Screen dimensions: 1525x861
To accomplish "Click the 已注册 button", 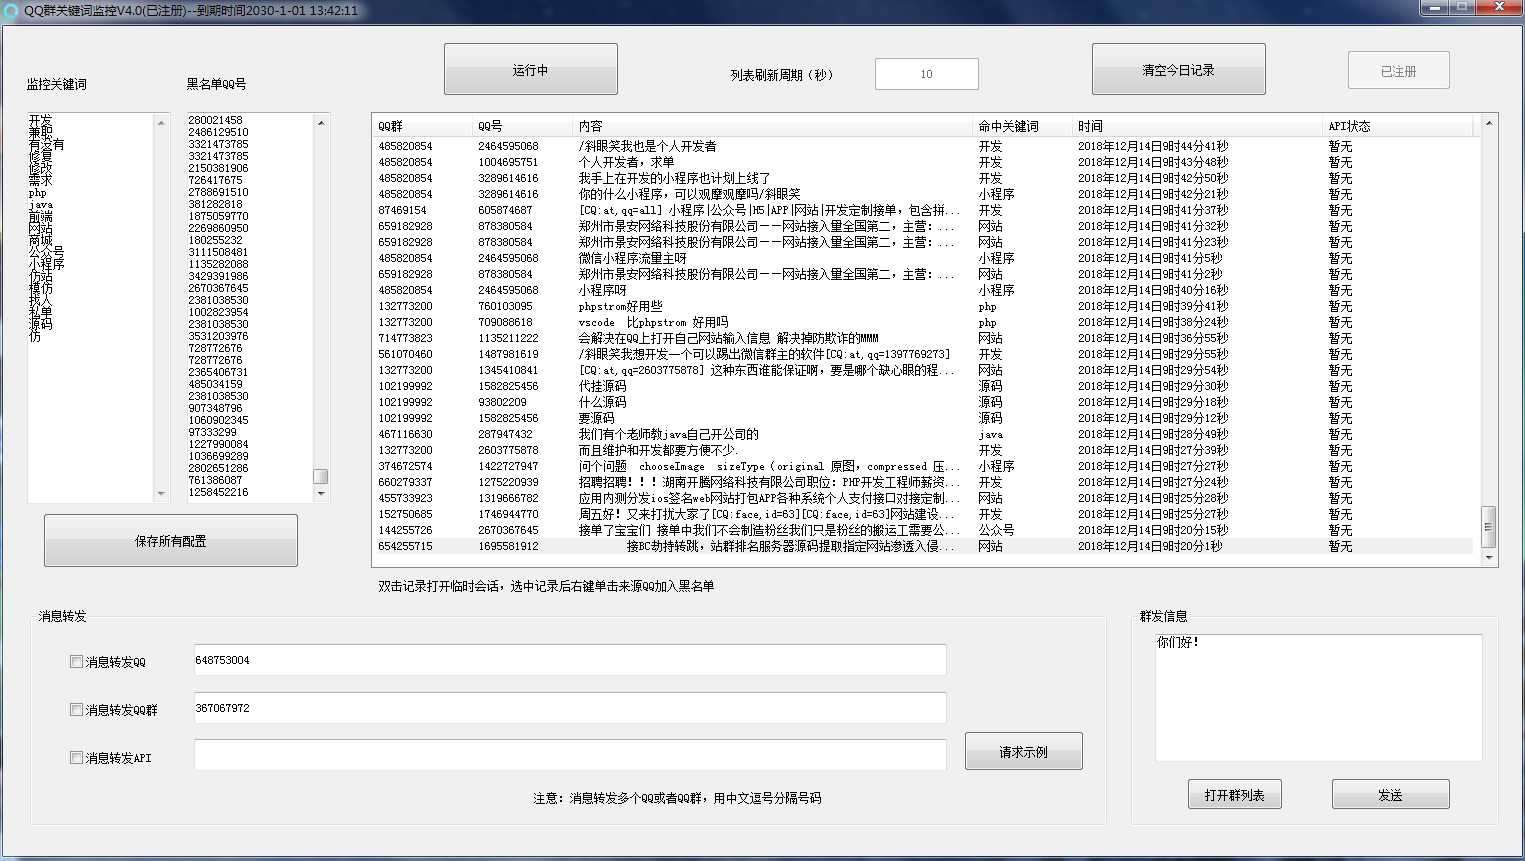I will click(1398, 70).
